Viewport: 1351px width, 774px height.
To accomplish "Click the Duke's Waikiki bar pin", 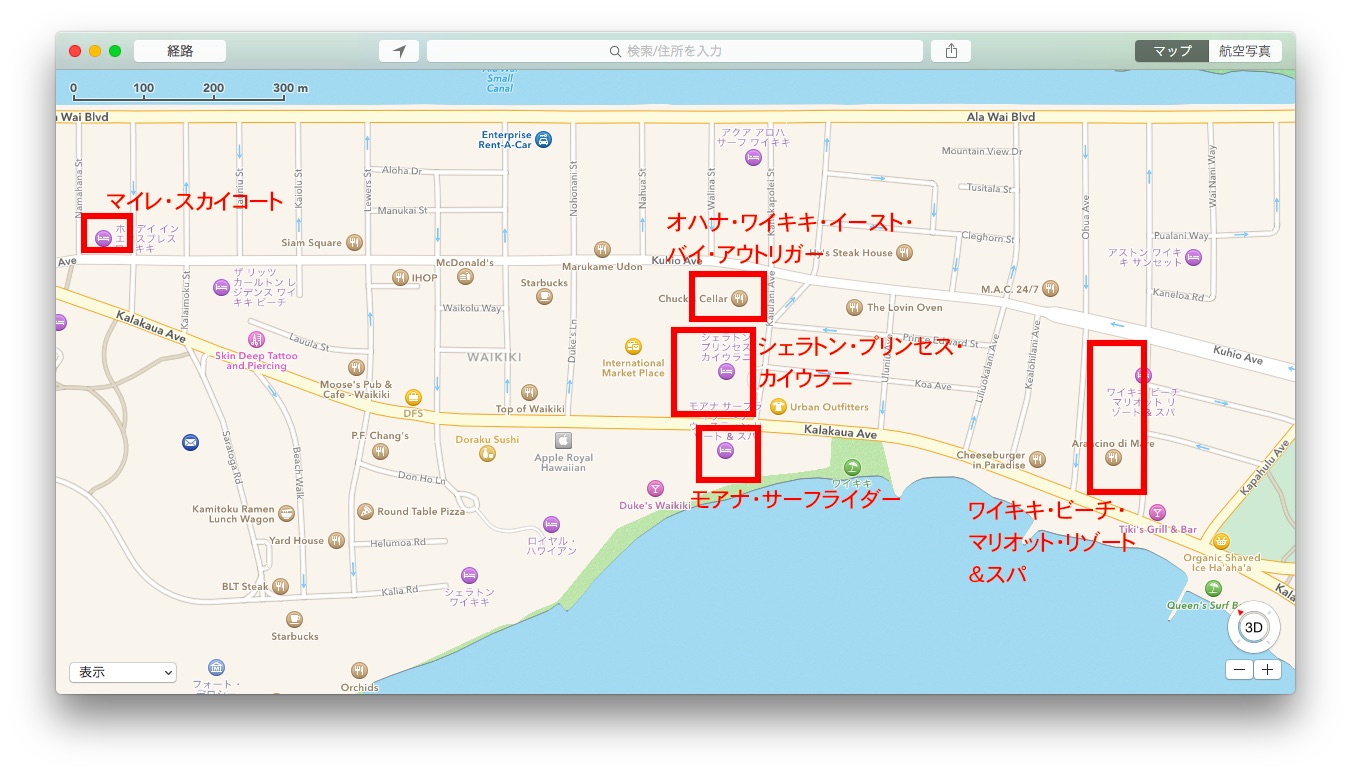I will coord(654,488).
